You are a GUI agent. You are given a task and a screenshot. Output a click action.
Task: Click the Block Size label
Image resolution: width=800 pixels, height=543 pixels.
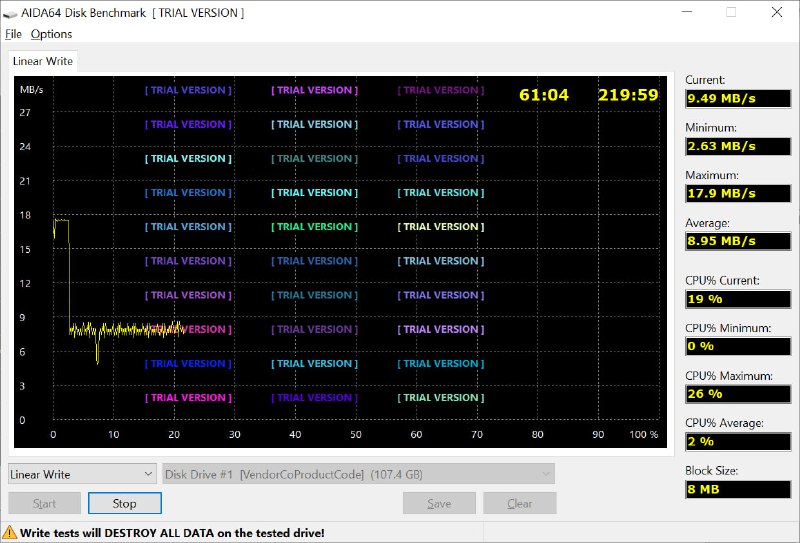click(x=711, y=471)
